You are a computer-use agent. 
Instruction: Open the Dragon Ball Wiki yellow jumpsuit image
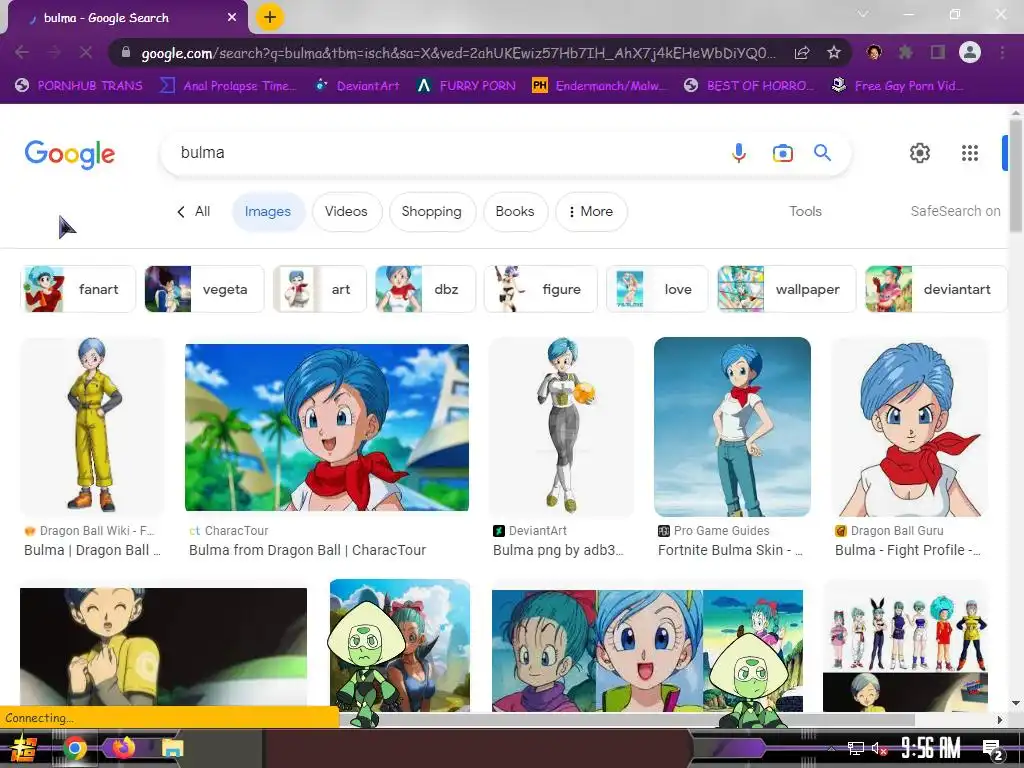pyautogui.click(x=92, y=426)
